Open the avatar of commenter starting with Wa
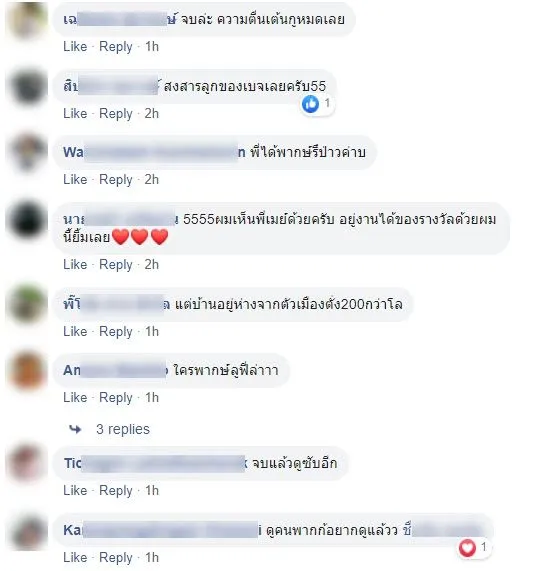545x571 pixels. pyautogui.click(x=28, y=153)
